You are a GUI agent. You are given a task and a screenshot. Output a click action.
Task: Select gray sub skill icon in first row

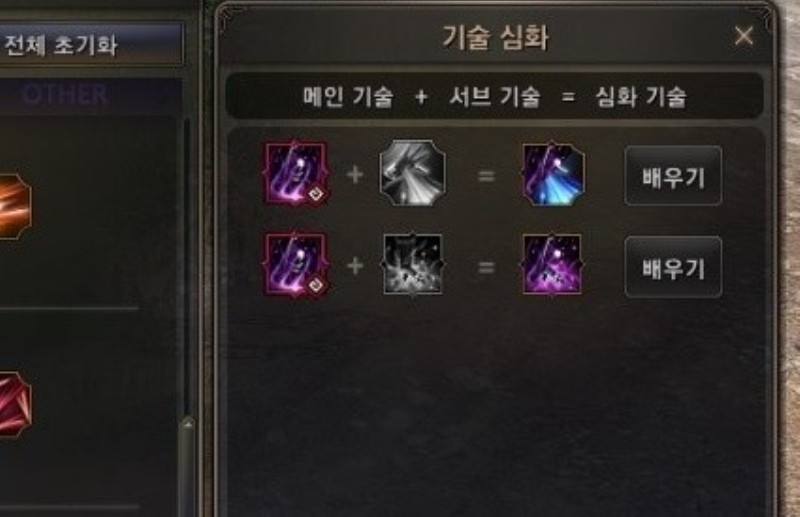pos(412,174)
